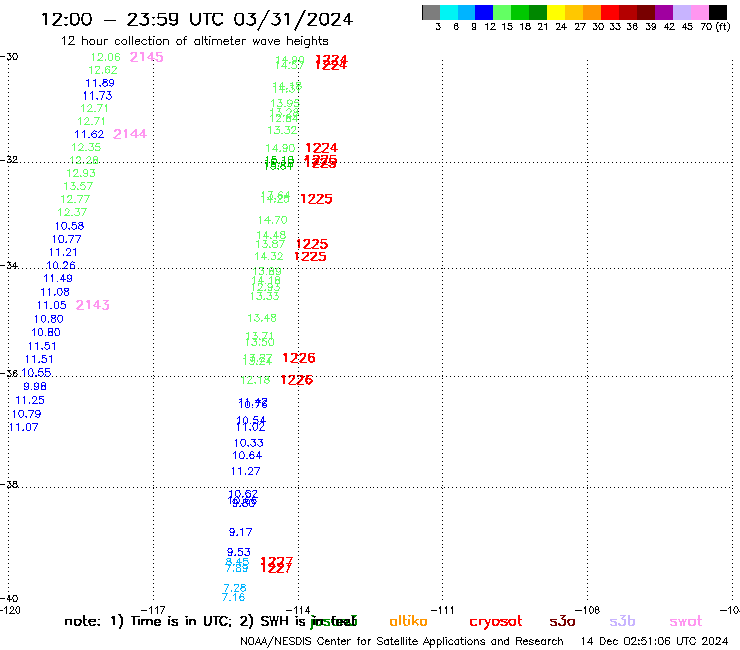
Task: Click the wave height value 9.17
Action: (x=241, y=532)
